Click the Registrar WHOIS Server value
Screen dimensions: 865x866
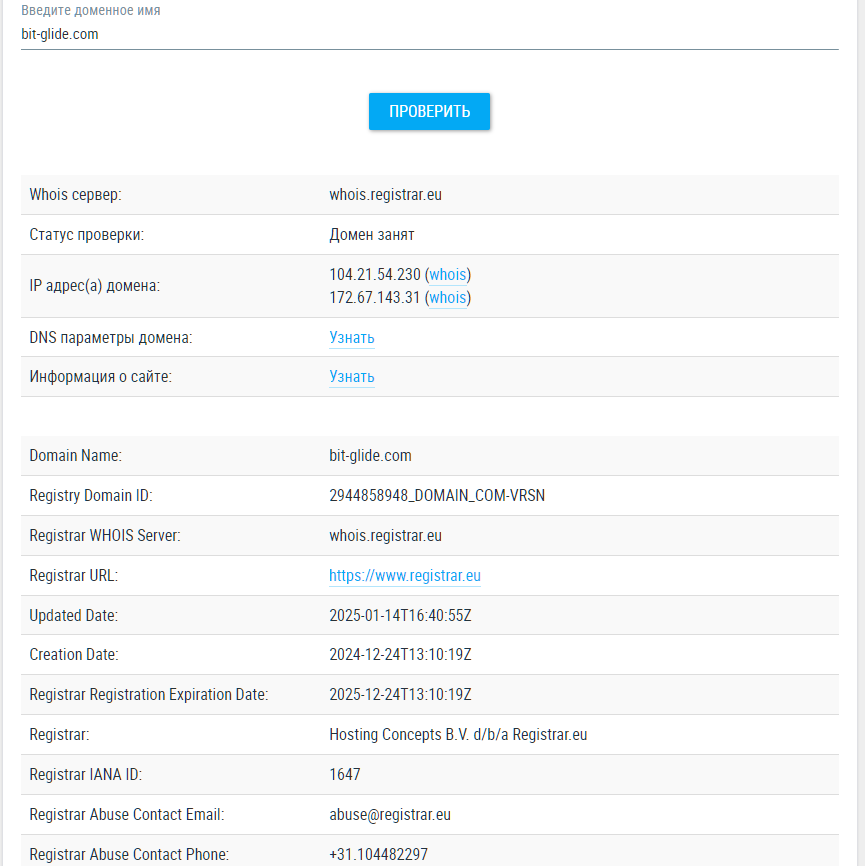[385, 536]
